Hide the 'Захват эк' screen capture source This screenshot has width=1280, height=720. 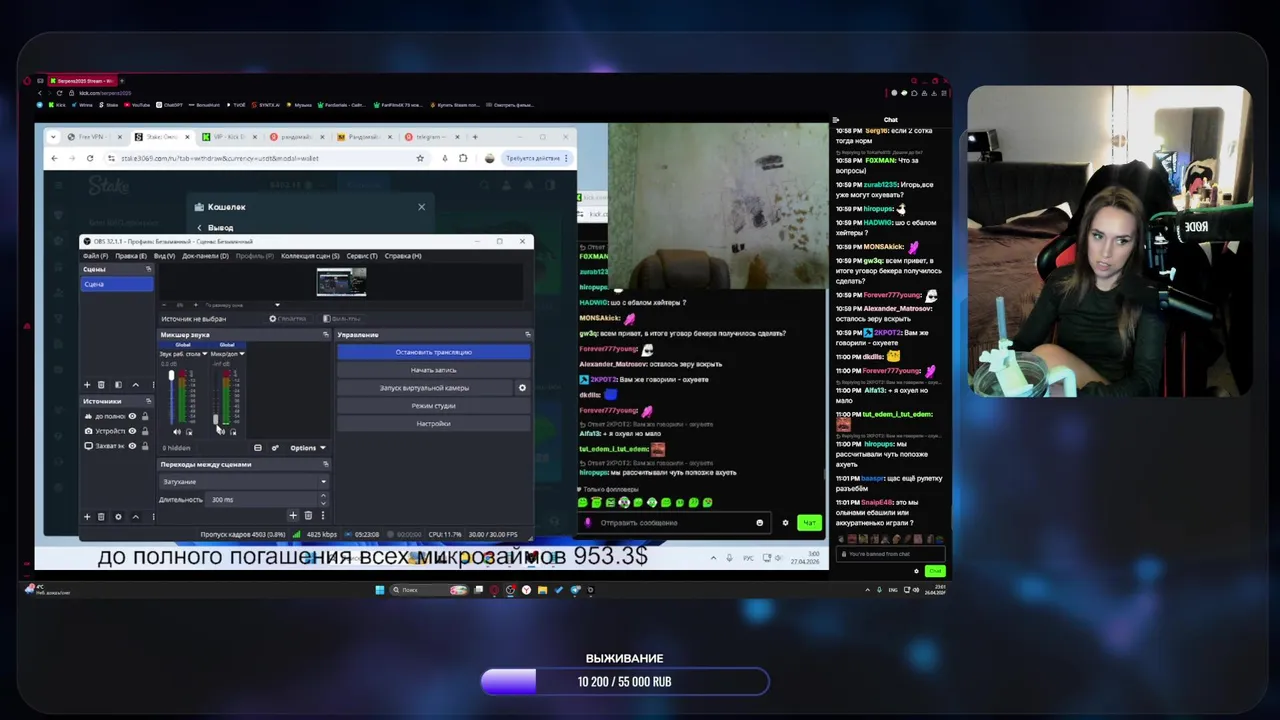coord(132,446)
